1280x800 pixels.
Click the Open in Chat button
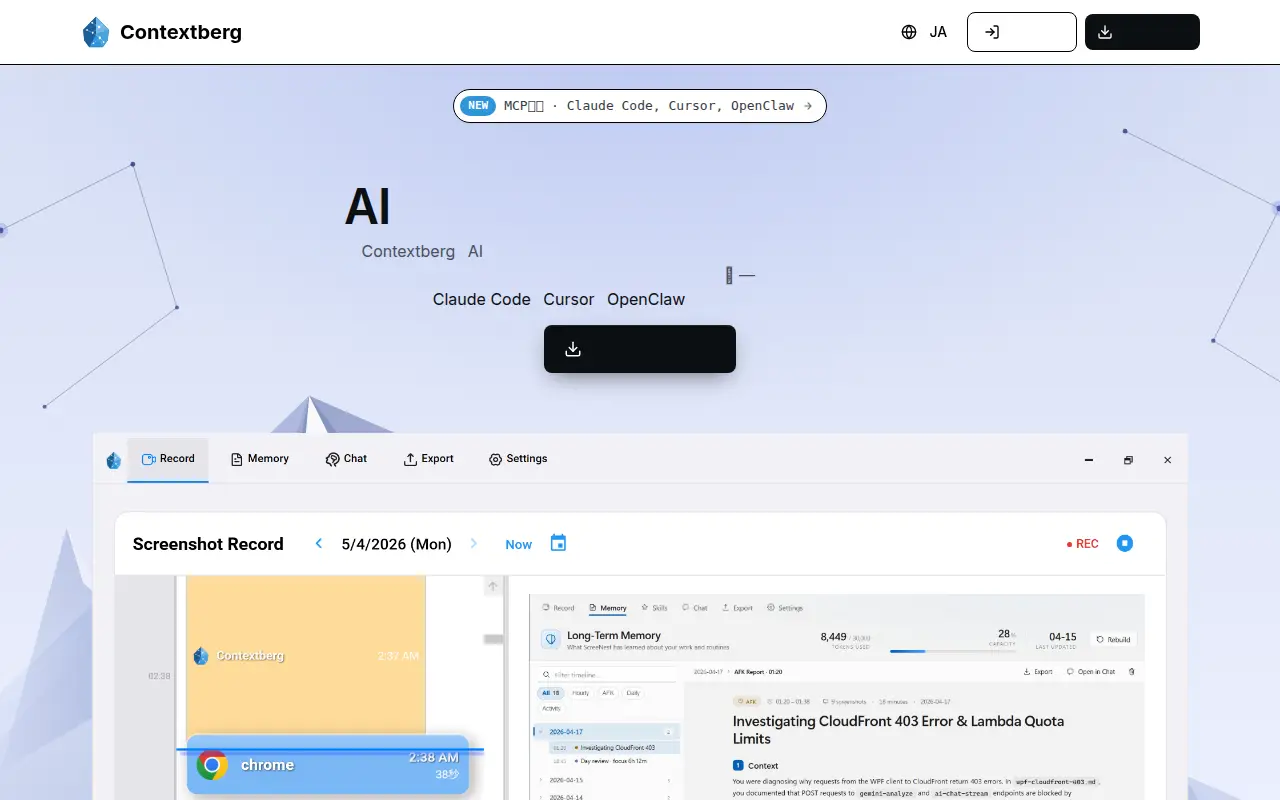(1091, 672)
